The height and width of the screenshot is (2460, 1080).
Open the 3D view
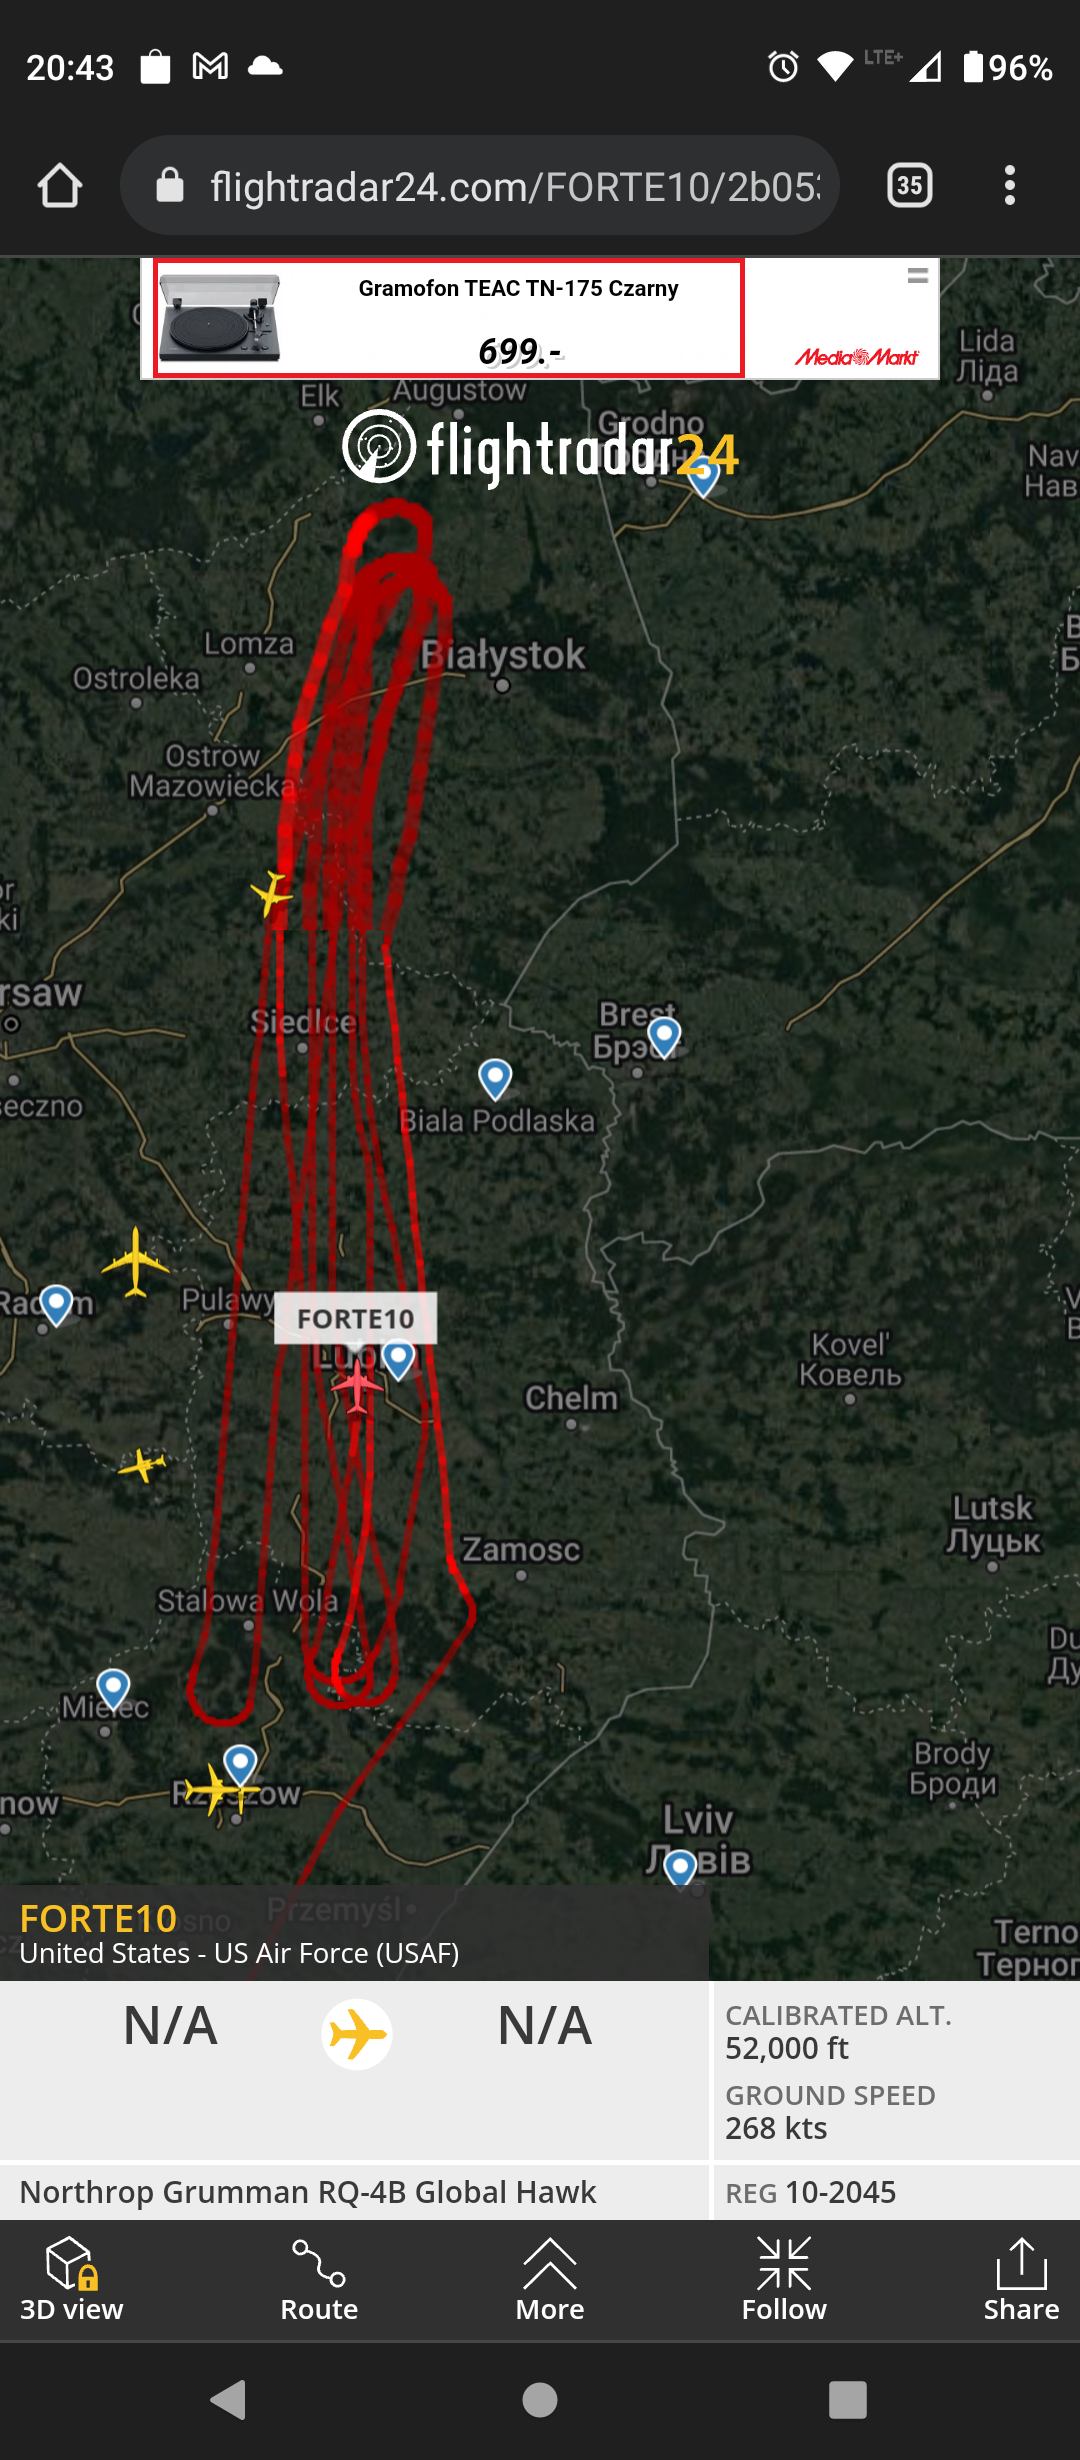click(x=71, y=2280)
